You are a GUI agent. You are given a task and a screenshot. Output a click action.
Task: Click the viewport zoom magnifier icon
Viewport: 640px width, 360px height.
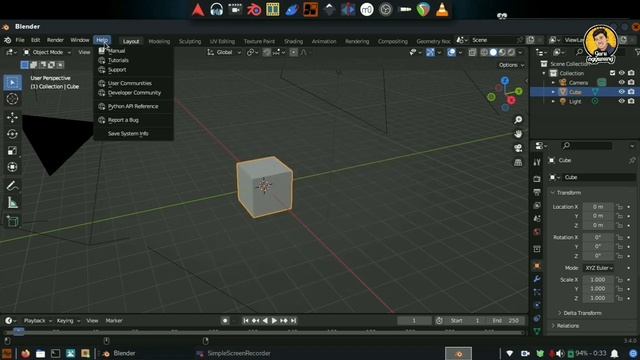[518, 120]
